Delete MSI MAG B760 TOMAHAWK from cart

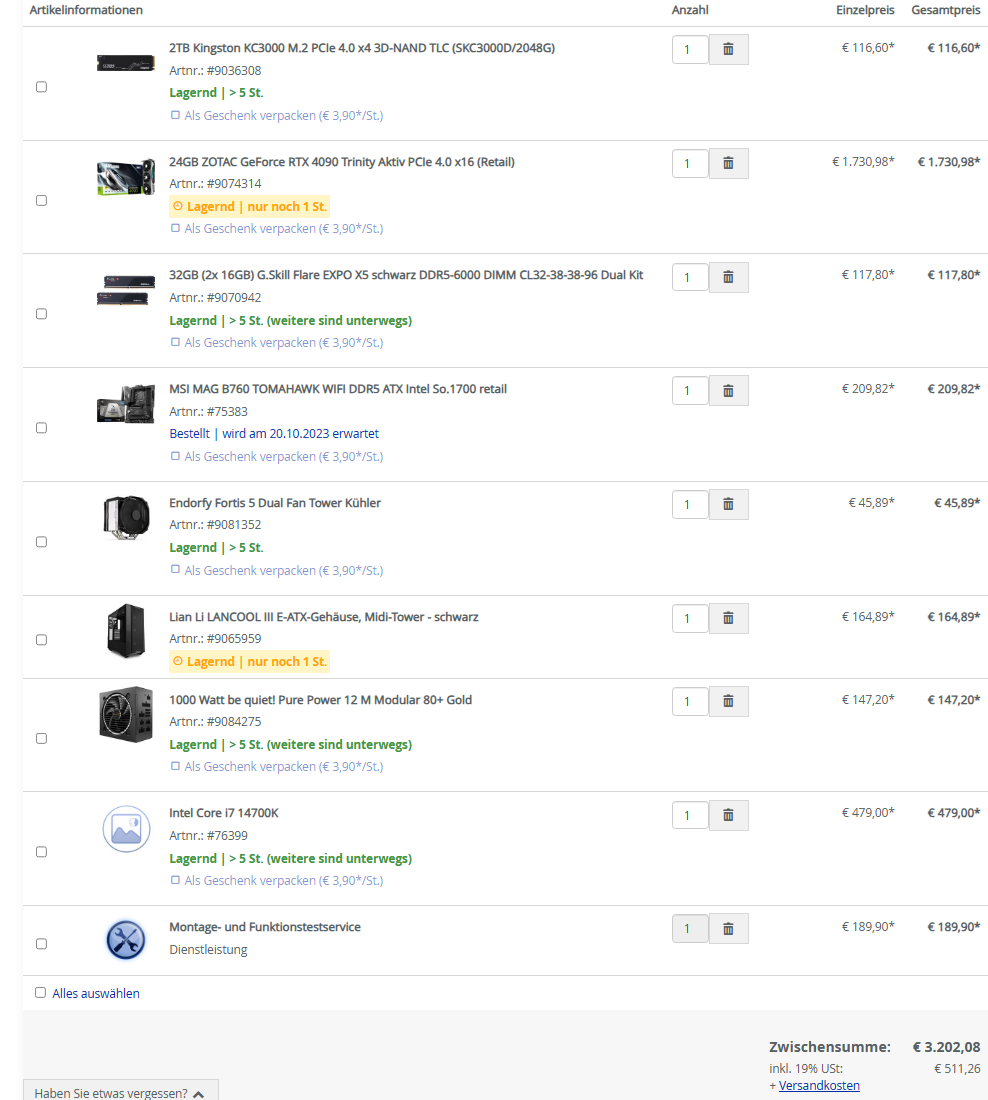pos(728,391)
